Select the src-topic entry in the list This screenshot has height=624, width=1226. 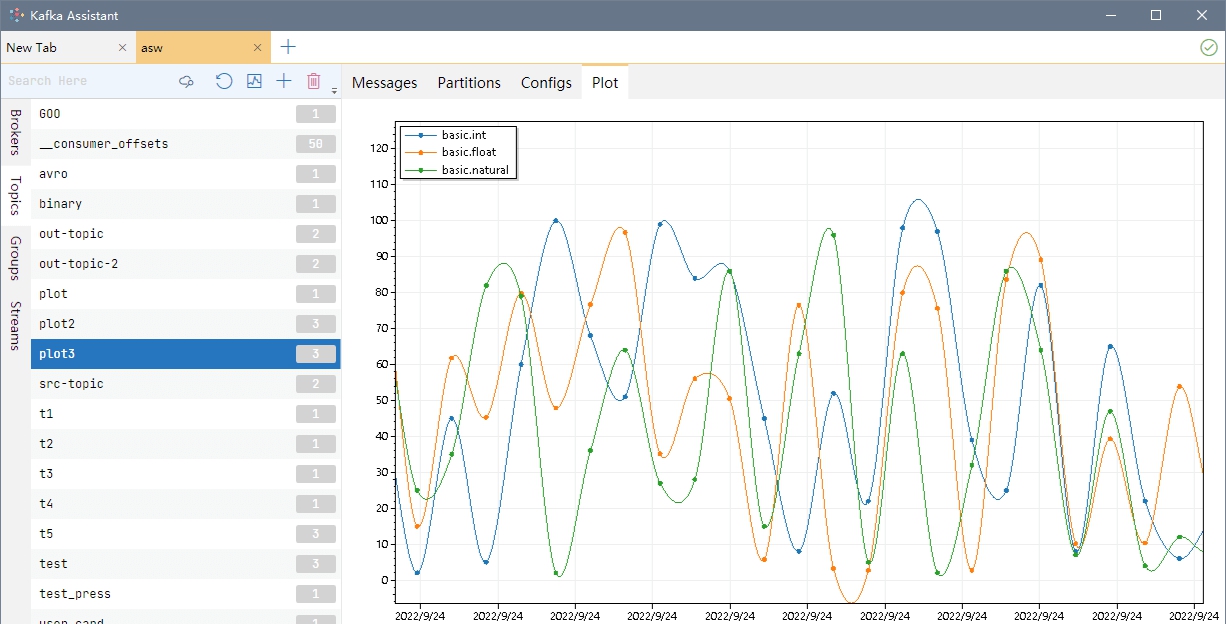point(71,384)
